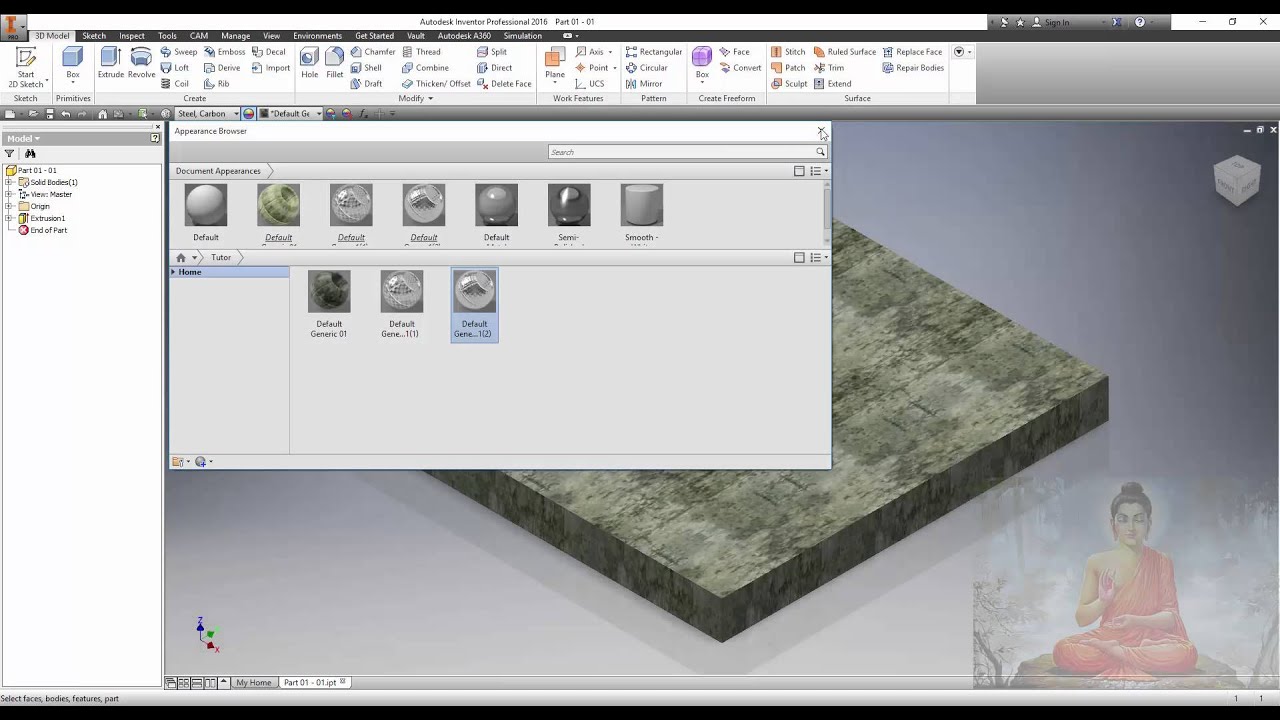
Task: Open the Repair Bodies tool
Action: pyautogui.click(x=913, y=68)
